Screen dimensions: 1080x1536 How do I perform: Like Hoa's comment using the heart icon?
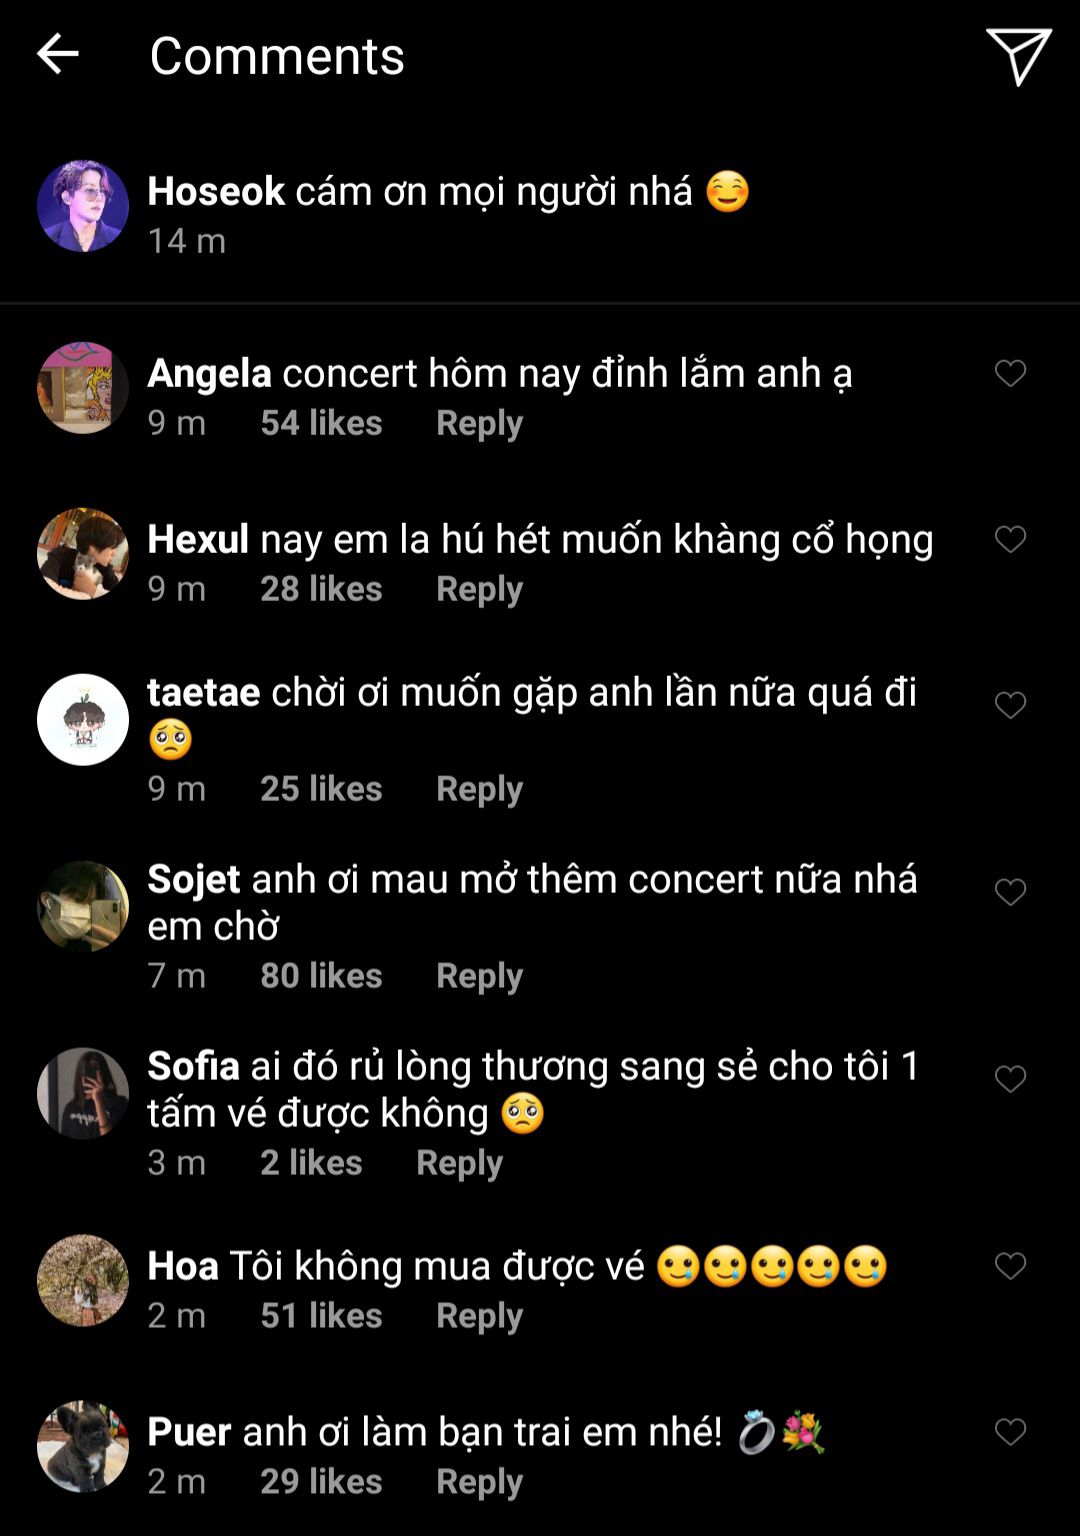[1010, 1266]
